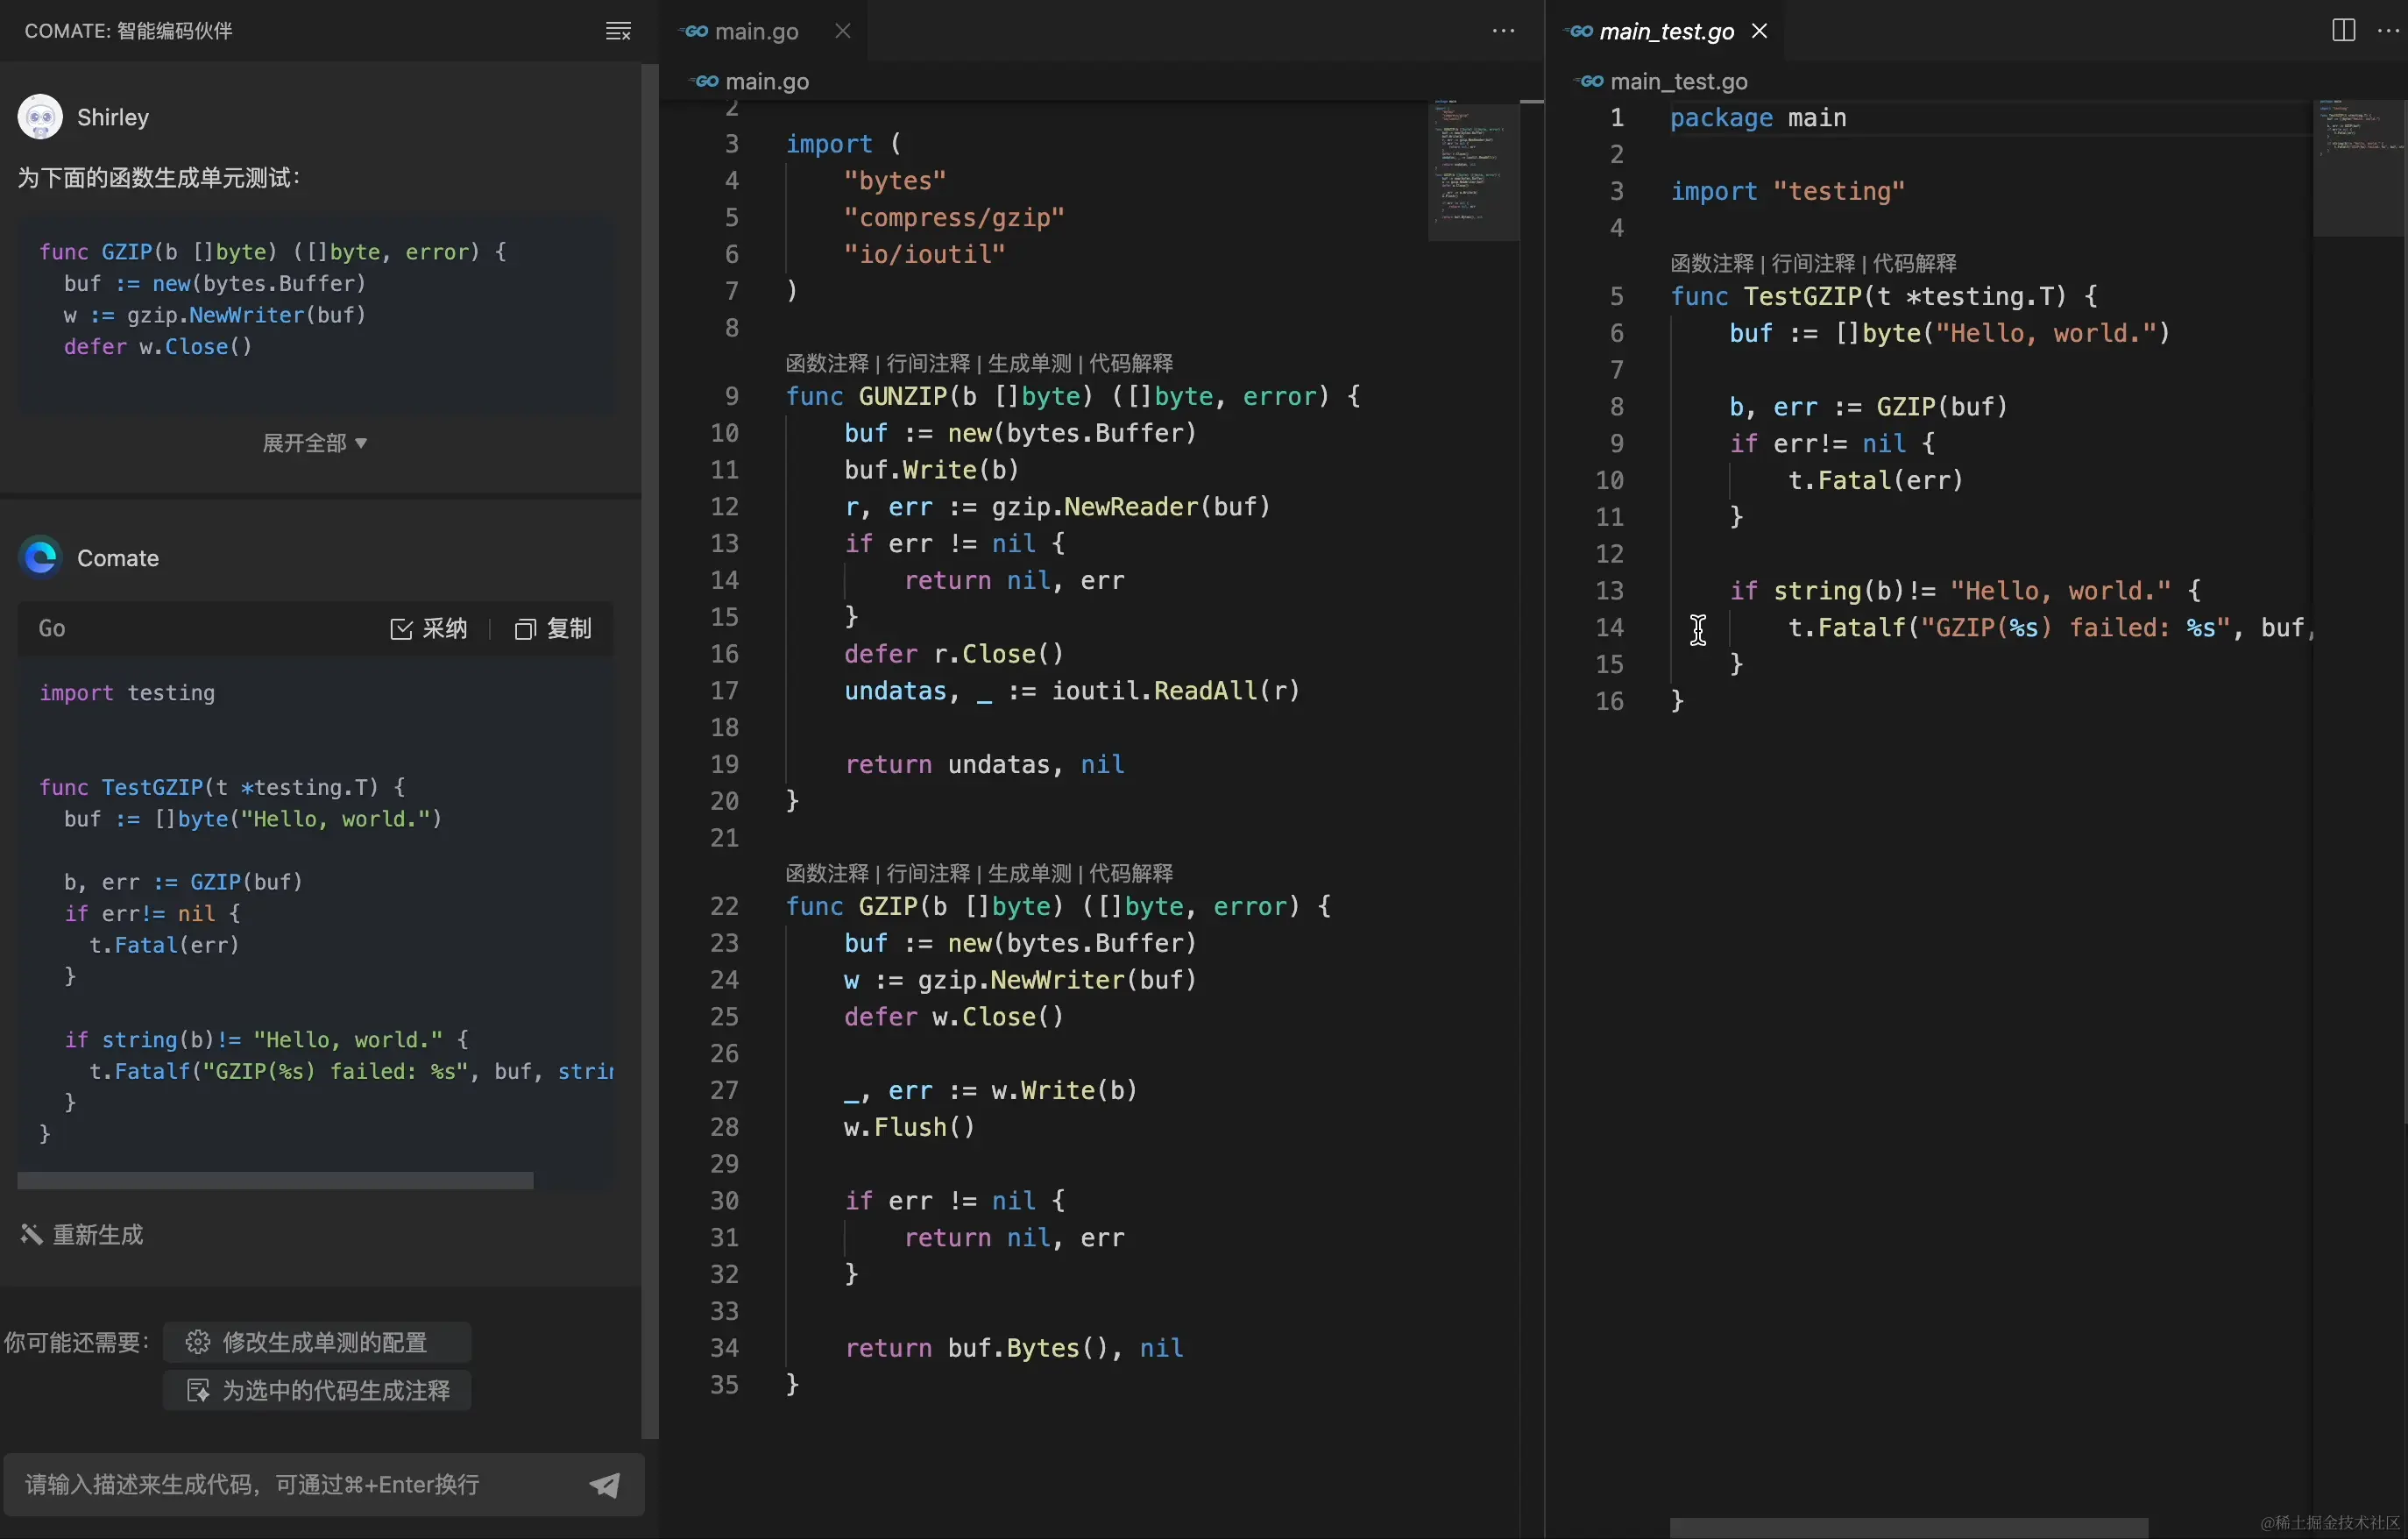This screenshot has width=2408, height=1539.
Task: Click 代码解释 lens above TestGZIP function
Action: [x=1914, y=263]
